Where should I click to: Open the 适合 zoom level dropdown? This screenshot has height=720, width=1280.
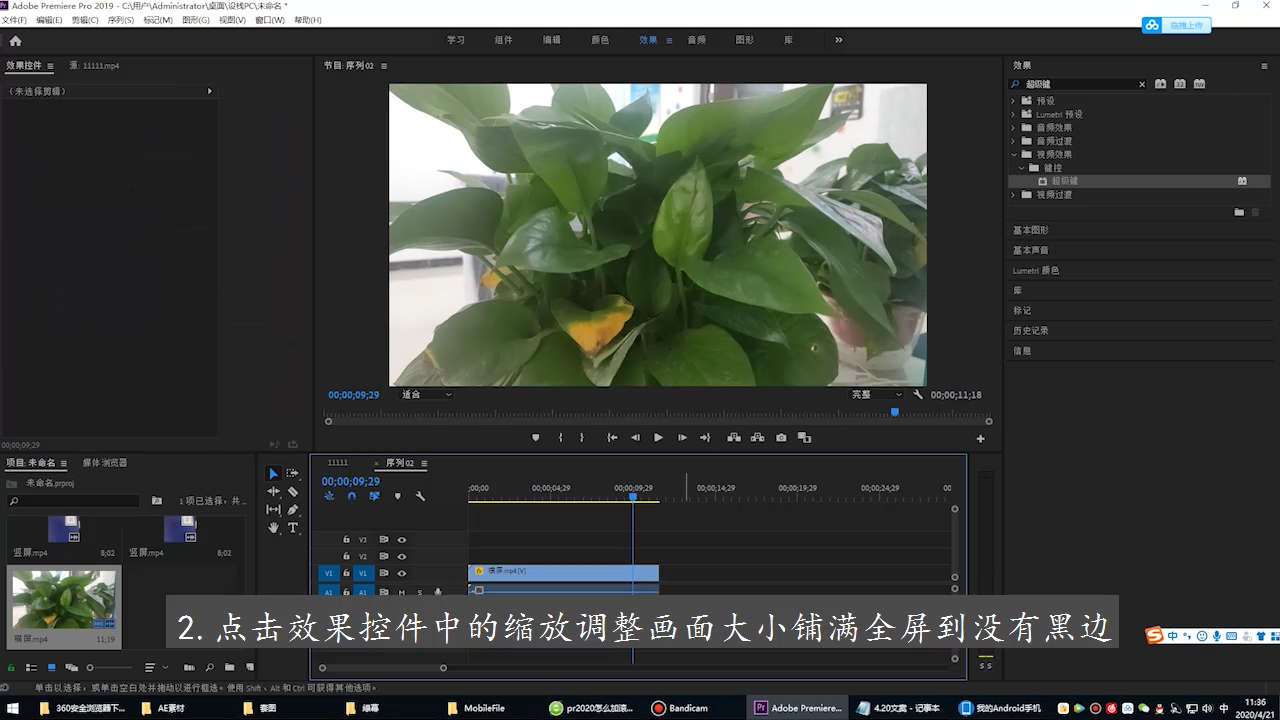426,395
